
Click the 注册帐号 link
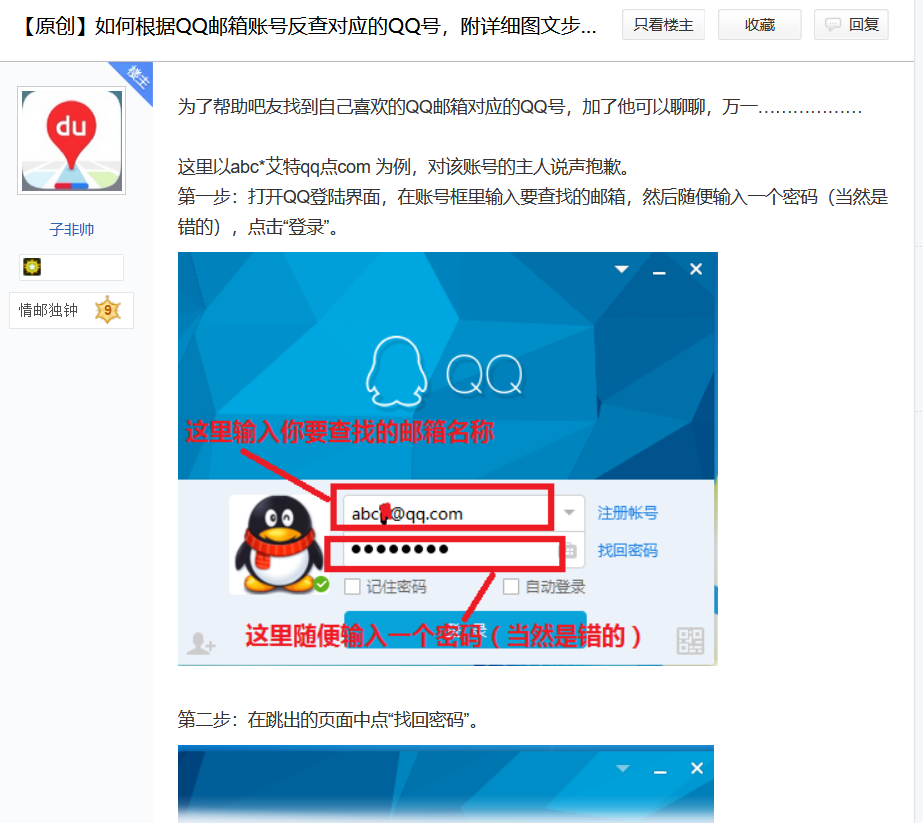tap(627, 513)
